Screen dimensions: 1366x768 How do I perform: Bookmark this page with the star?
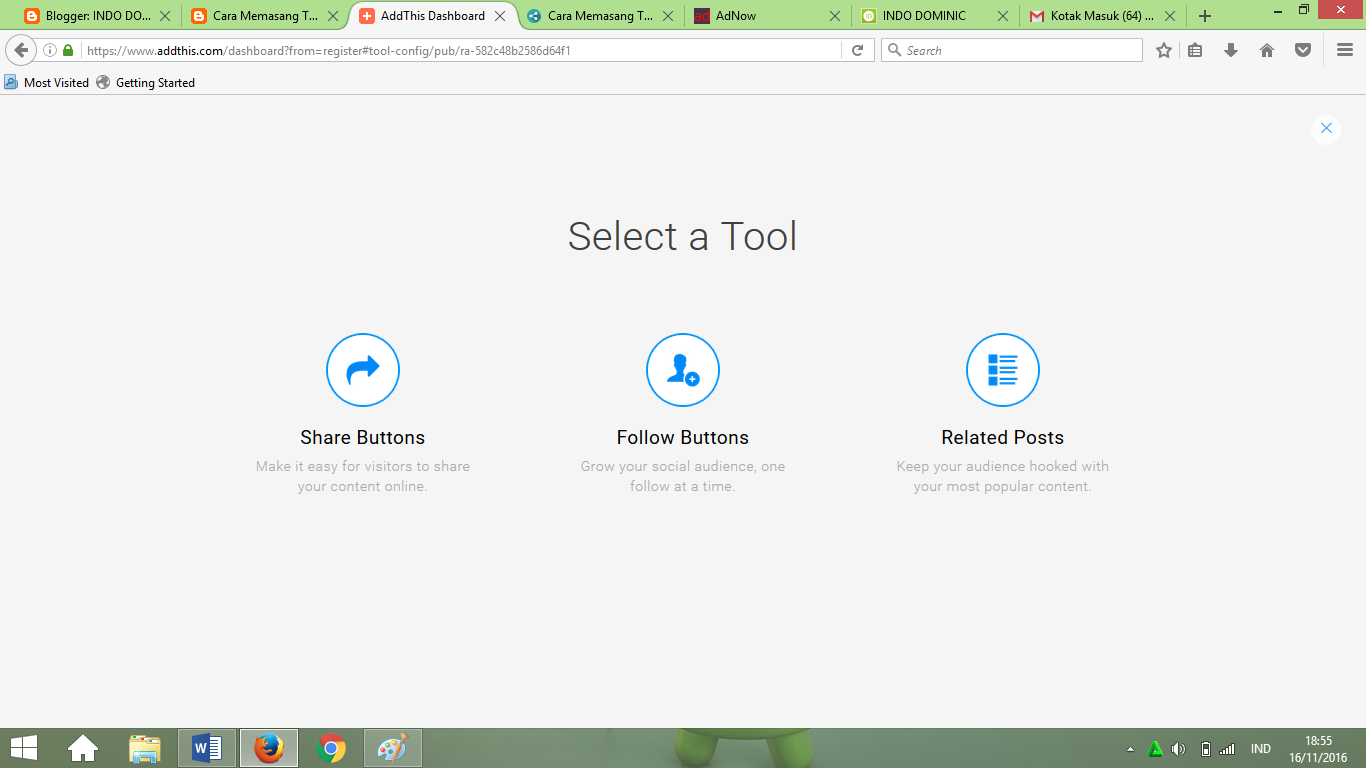[x=1164, y=50]
